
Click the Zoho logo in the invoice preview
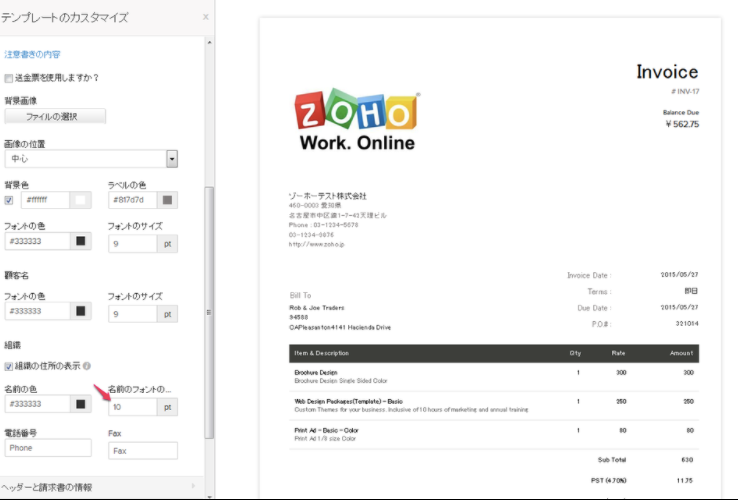[x=357, y=120]
